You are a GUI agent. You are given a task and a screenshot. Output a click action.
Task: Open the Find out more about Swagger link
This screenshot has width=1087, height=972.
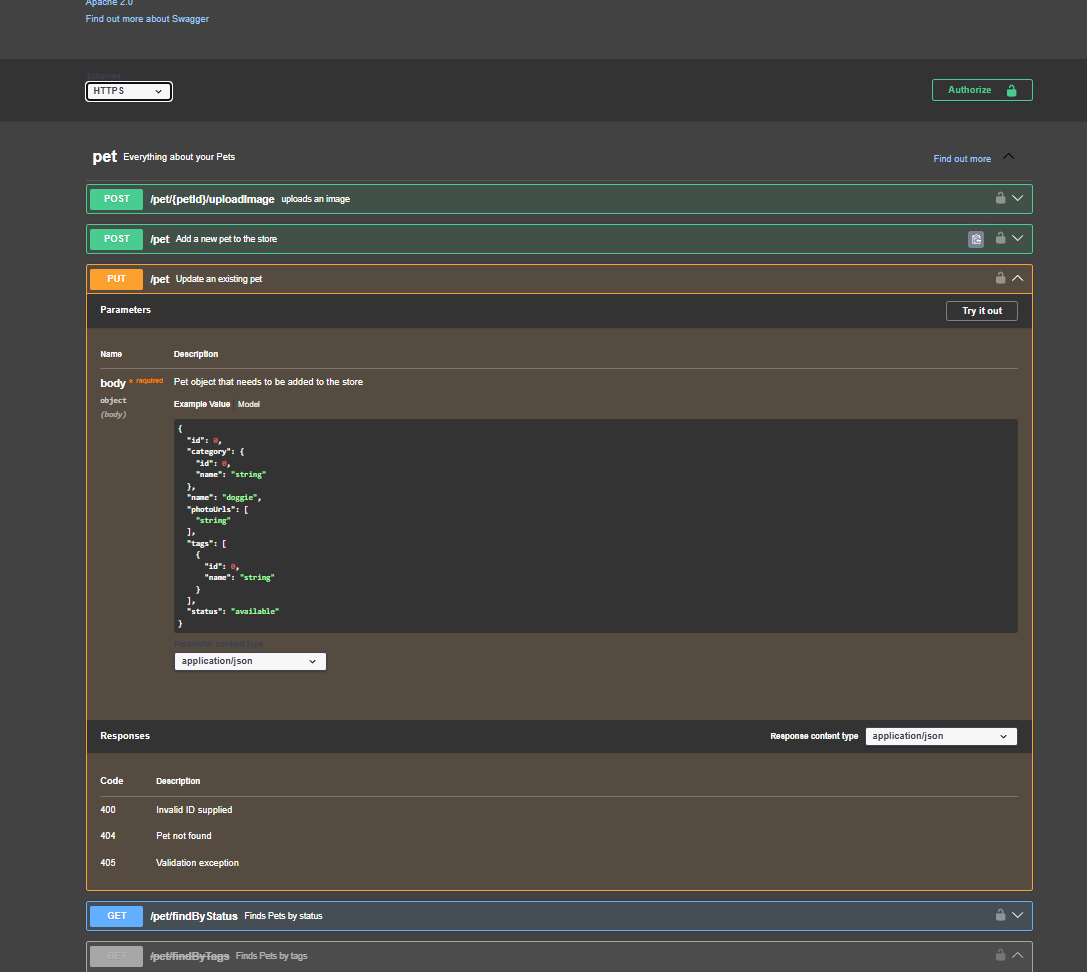tap(147, 19)
